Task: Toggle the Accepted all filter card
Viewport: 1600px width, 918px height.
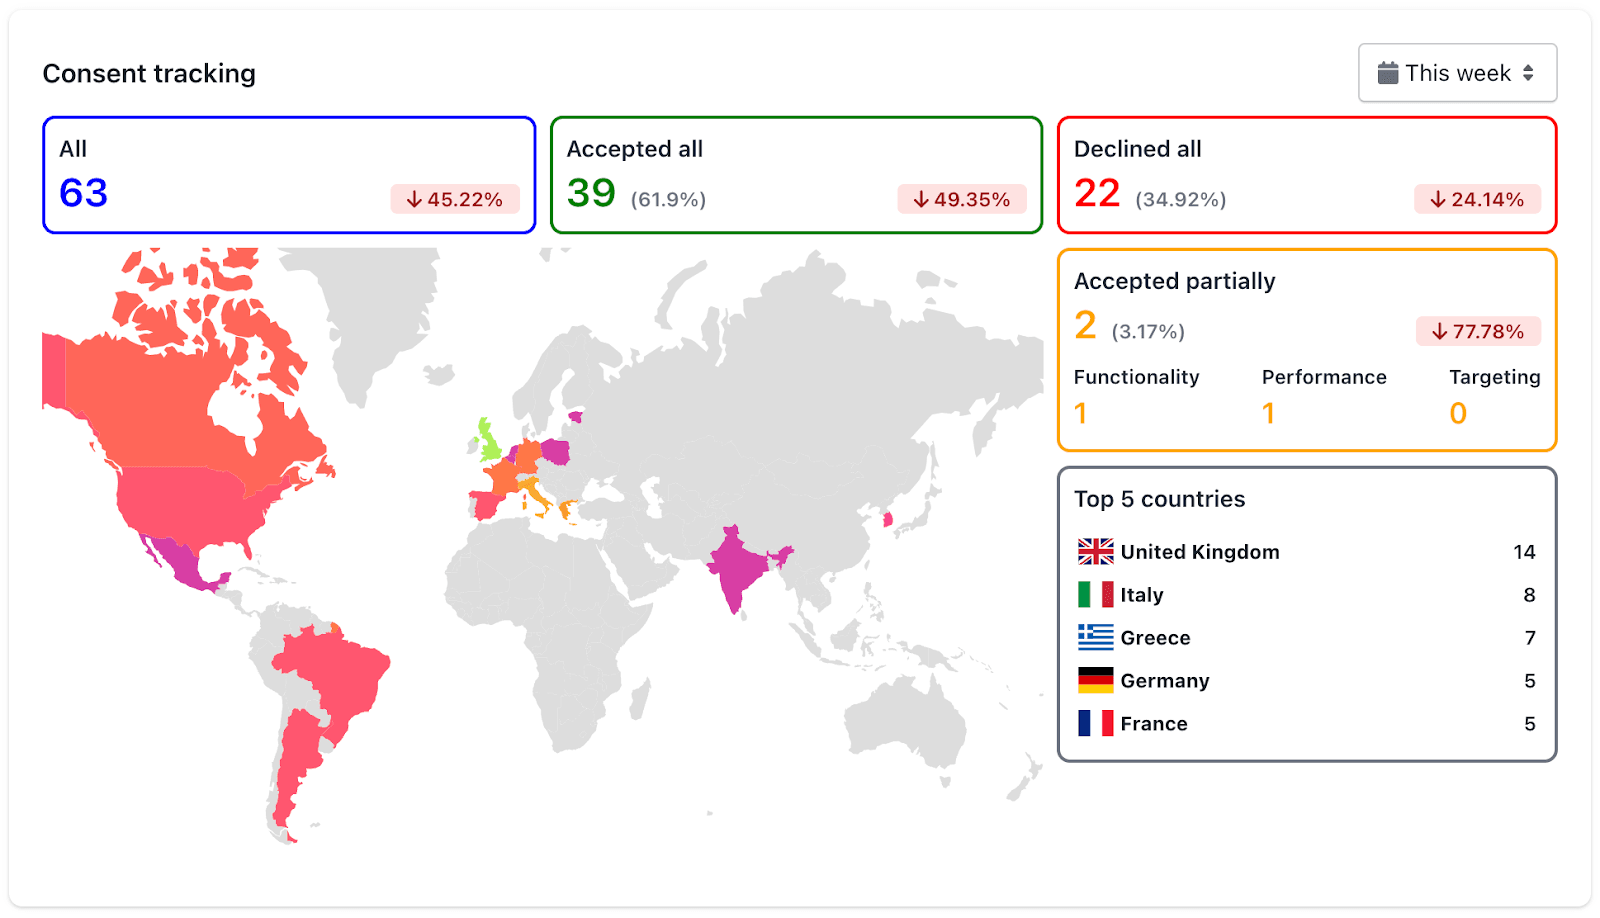Action: point(795,174)
